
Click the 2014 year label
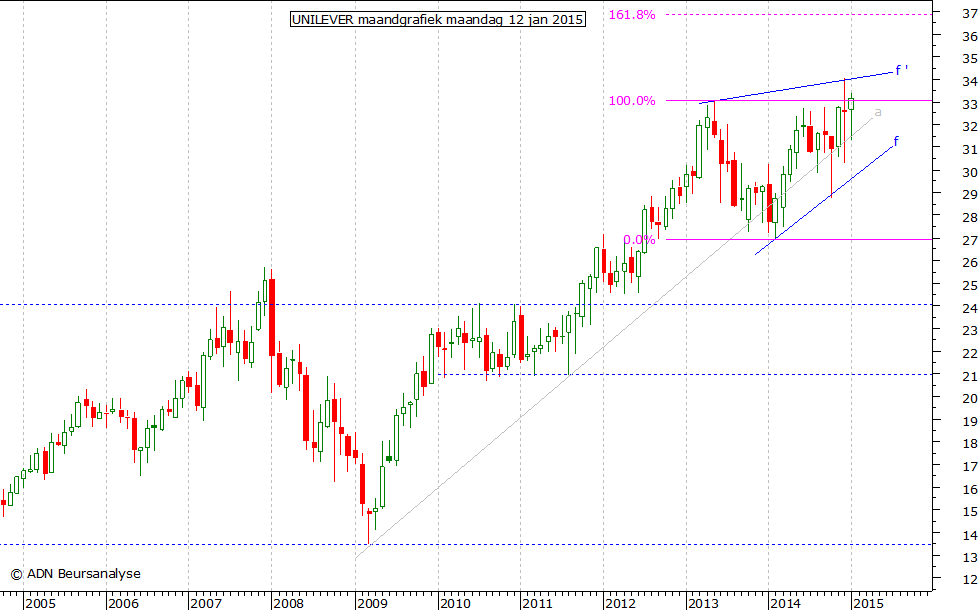point(786,603)
